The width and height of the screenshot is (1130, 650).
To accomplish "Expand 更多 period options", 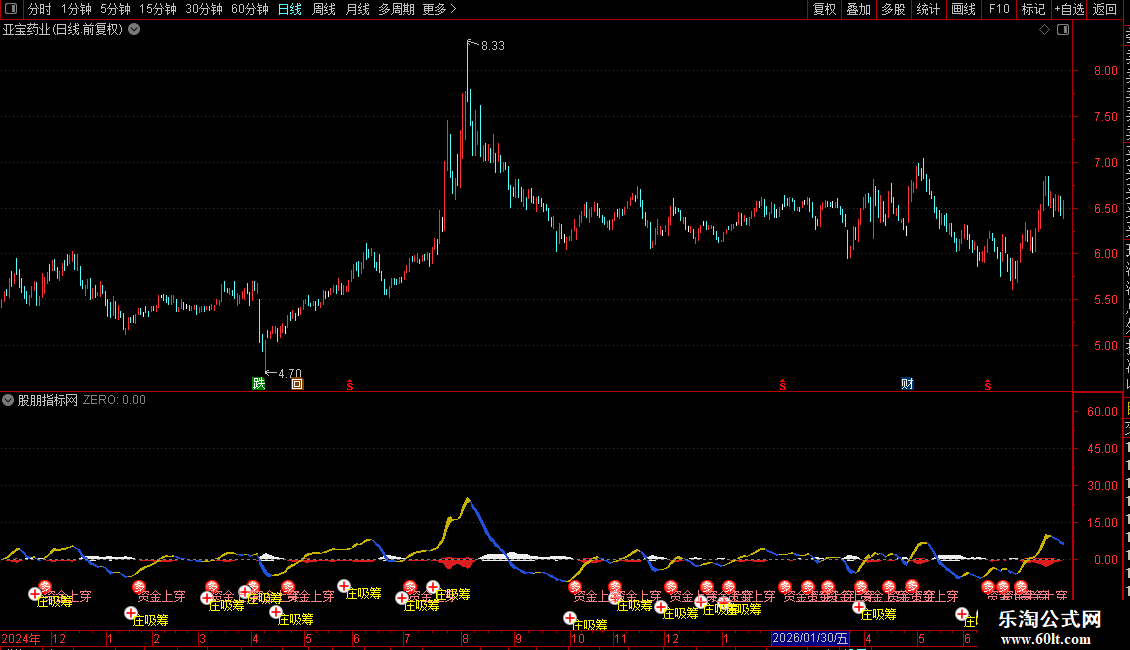I will 439,9.
